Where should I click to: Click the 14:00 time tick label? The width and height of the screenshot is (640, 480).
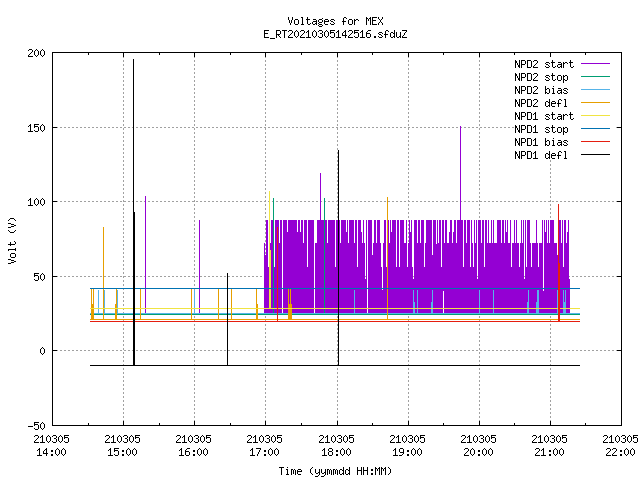coord(51,452)
